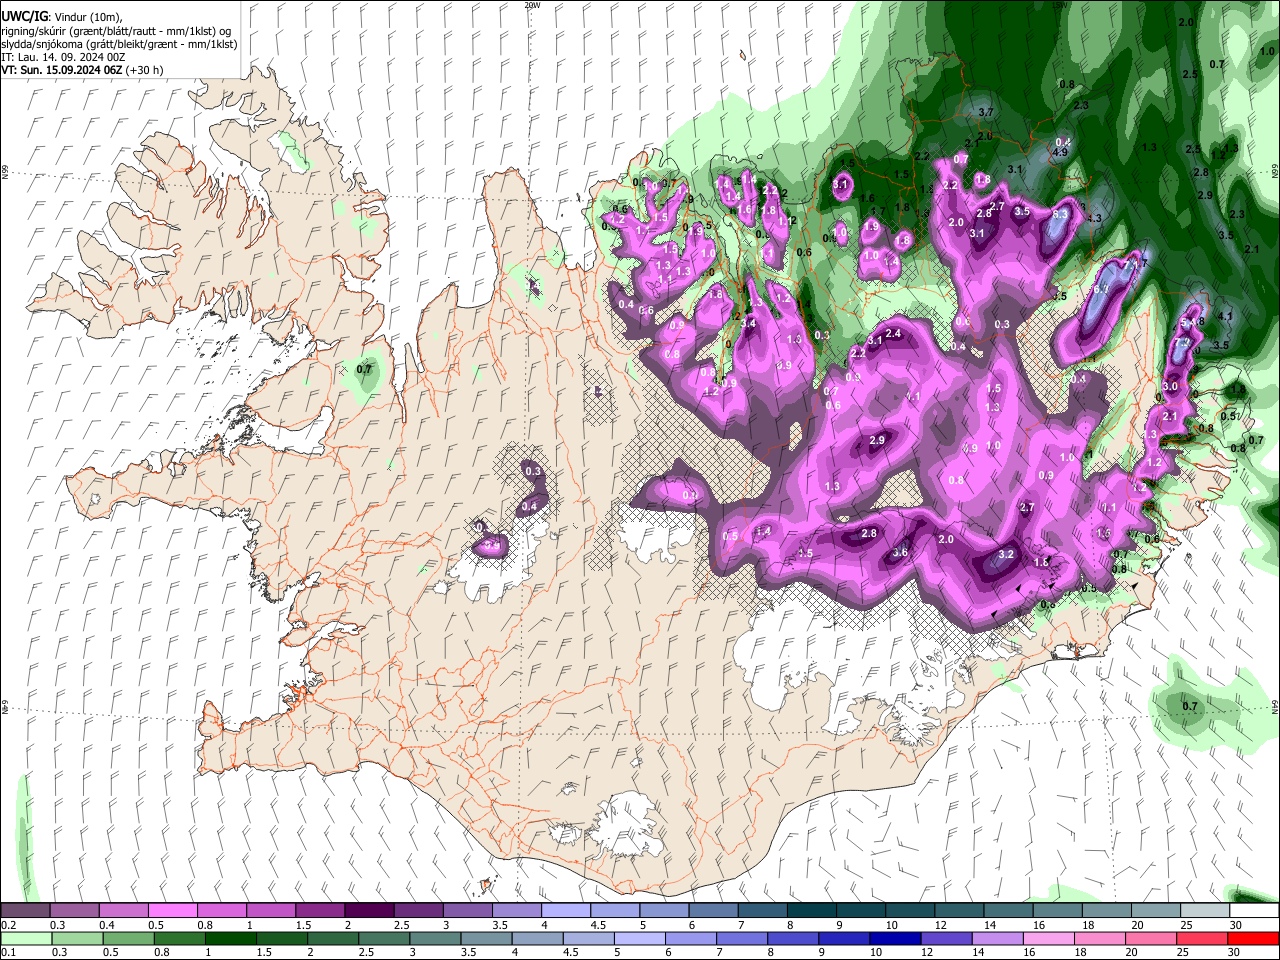The height and width of the screenshot is (960, 1280).
Task: Click the 0.1 legend label
Action: (9, 953)
